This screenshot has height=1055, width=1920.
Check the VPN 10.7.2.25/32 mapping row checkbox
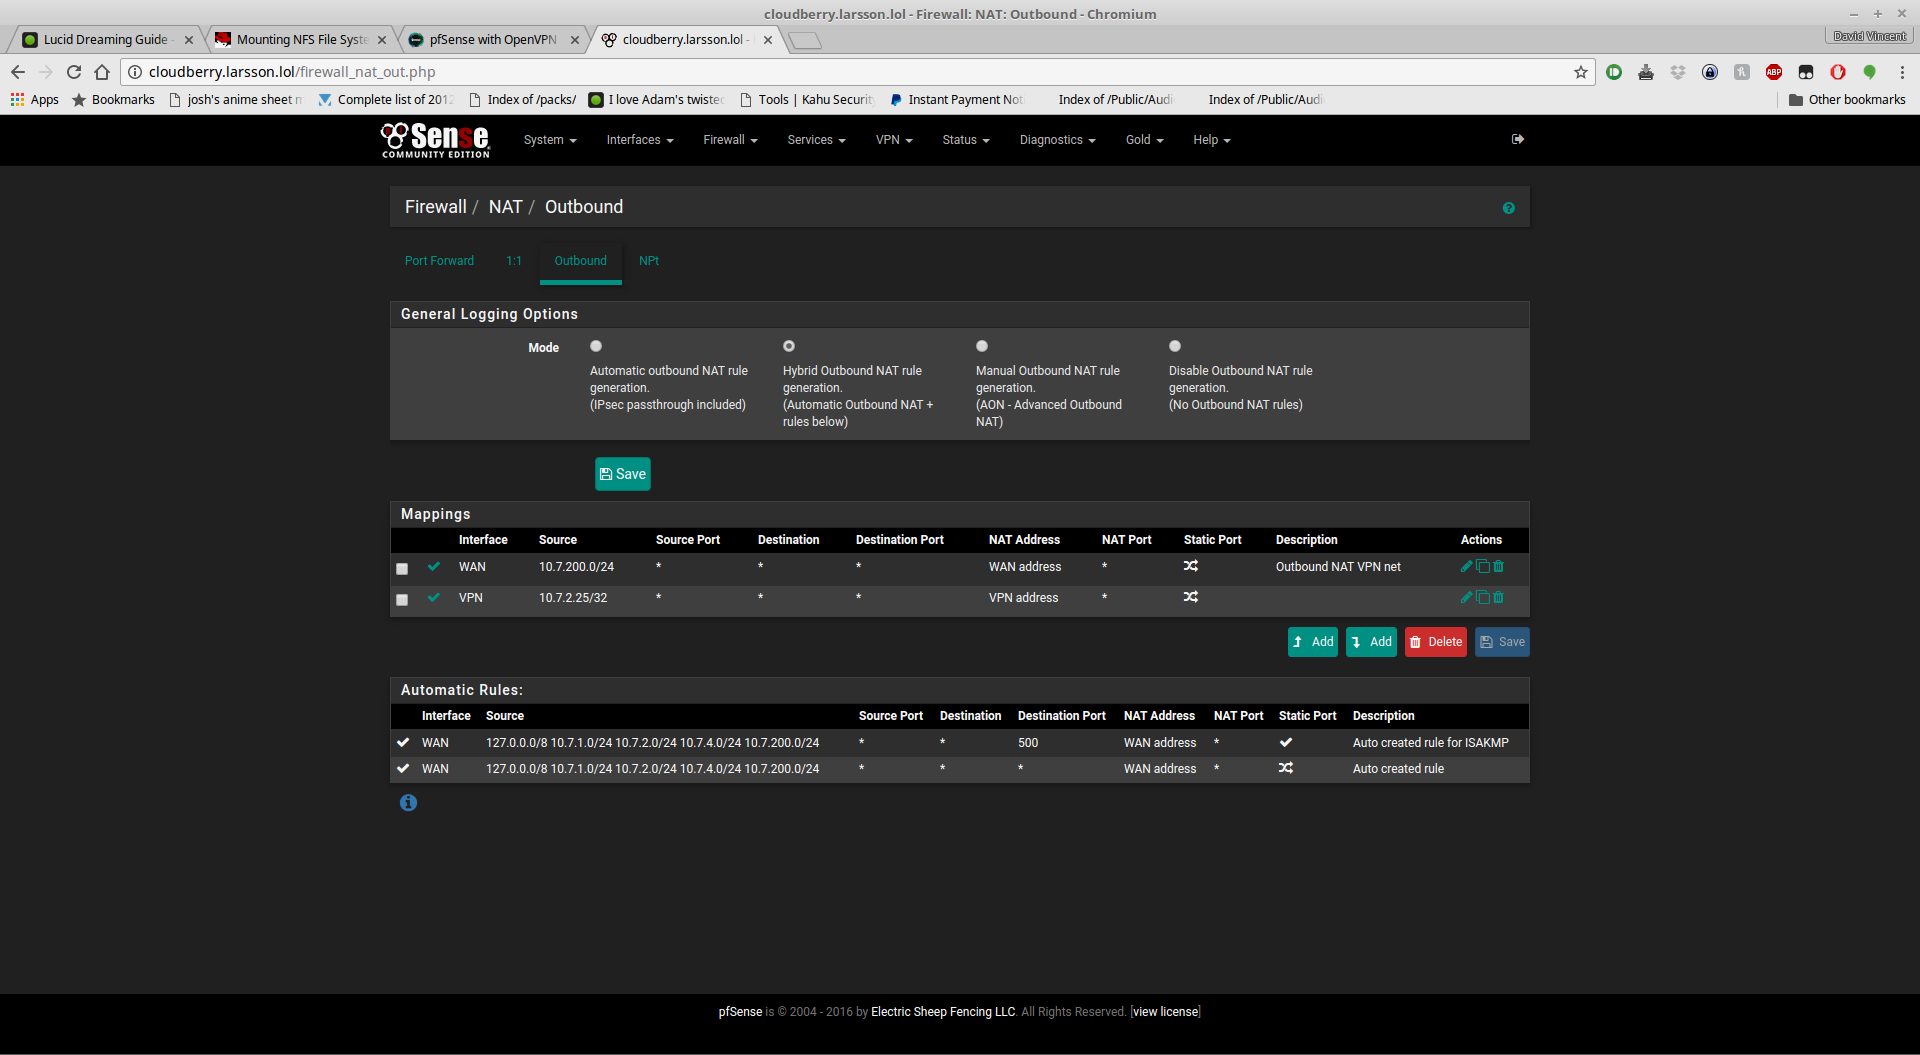402,599
